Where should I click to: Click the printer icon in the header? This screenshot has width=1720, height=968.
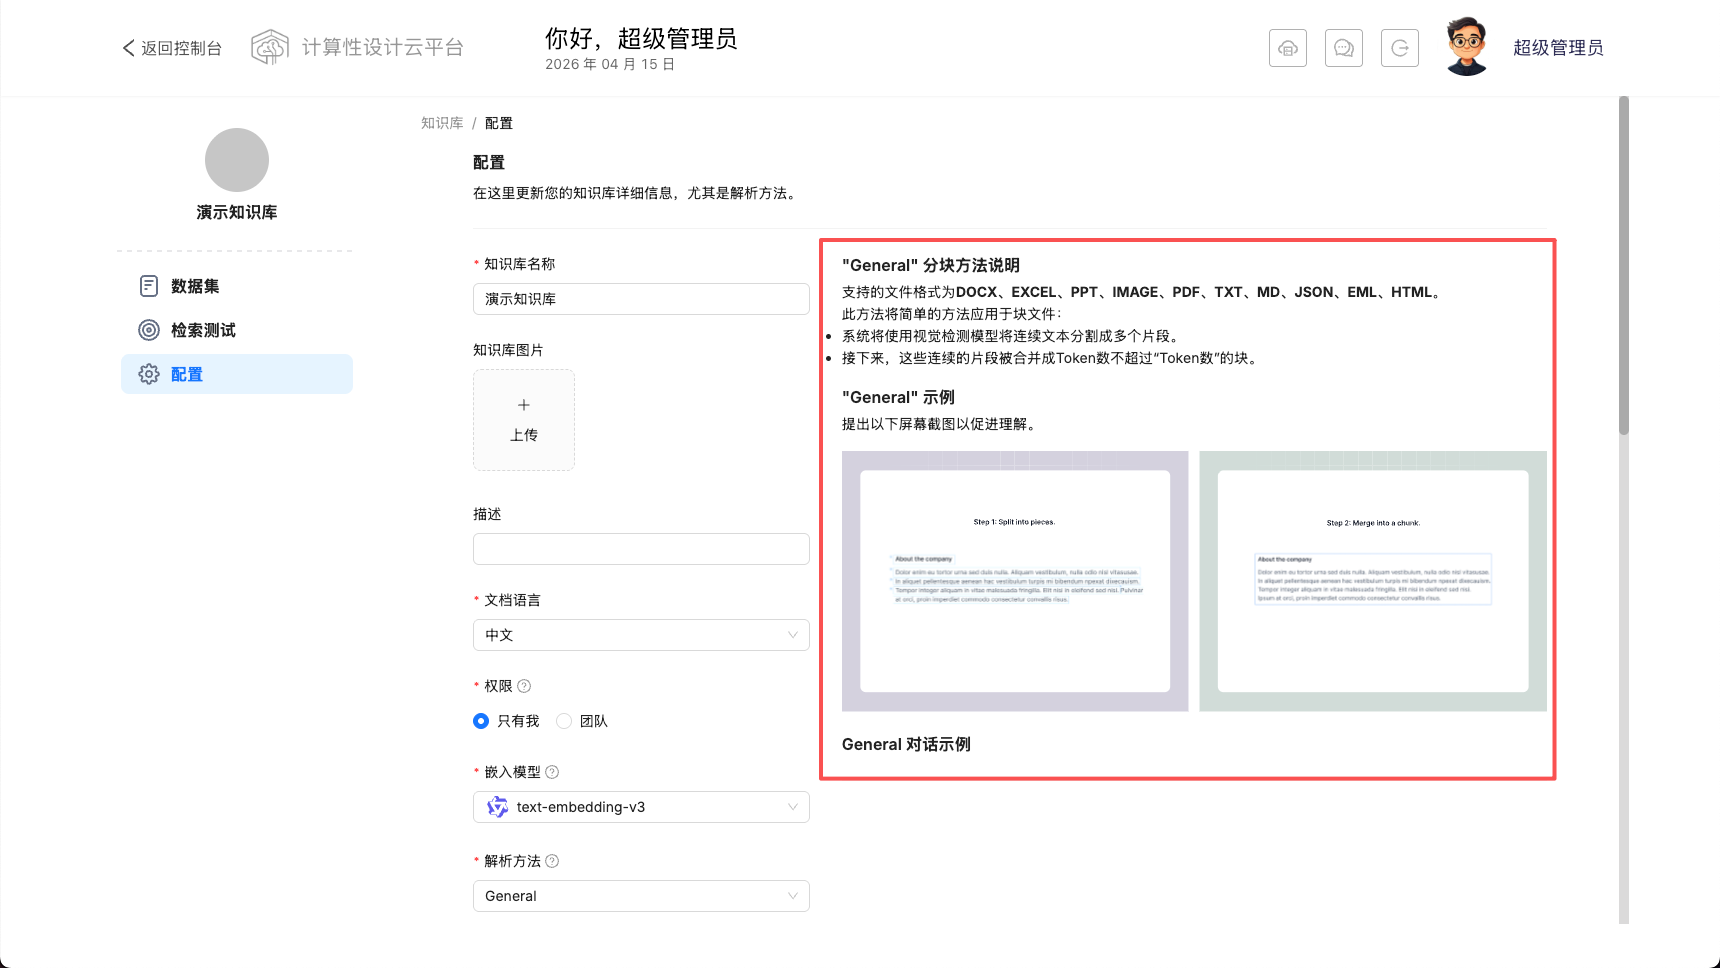(1288, 48)
